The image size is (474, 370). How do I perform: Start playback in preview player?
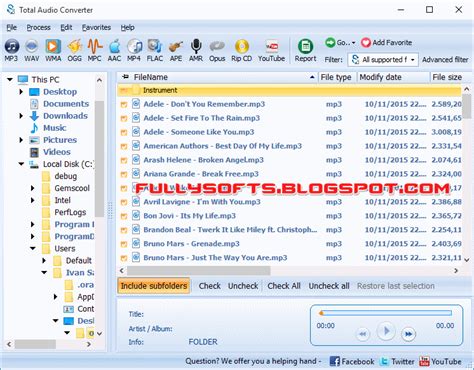click(386, 331)
